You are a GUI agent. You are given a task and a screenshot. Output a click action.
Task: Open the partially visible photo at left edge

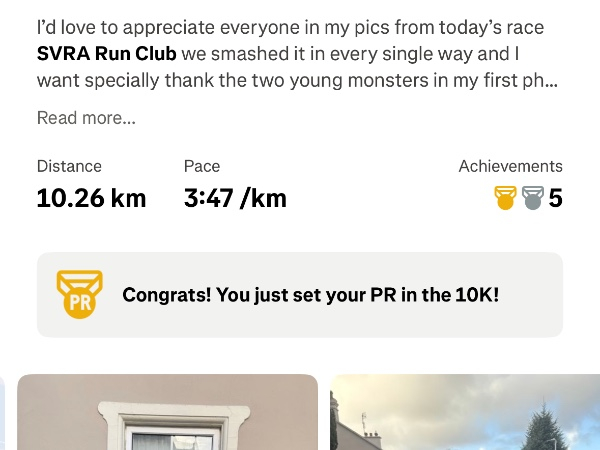coord(2,412)
